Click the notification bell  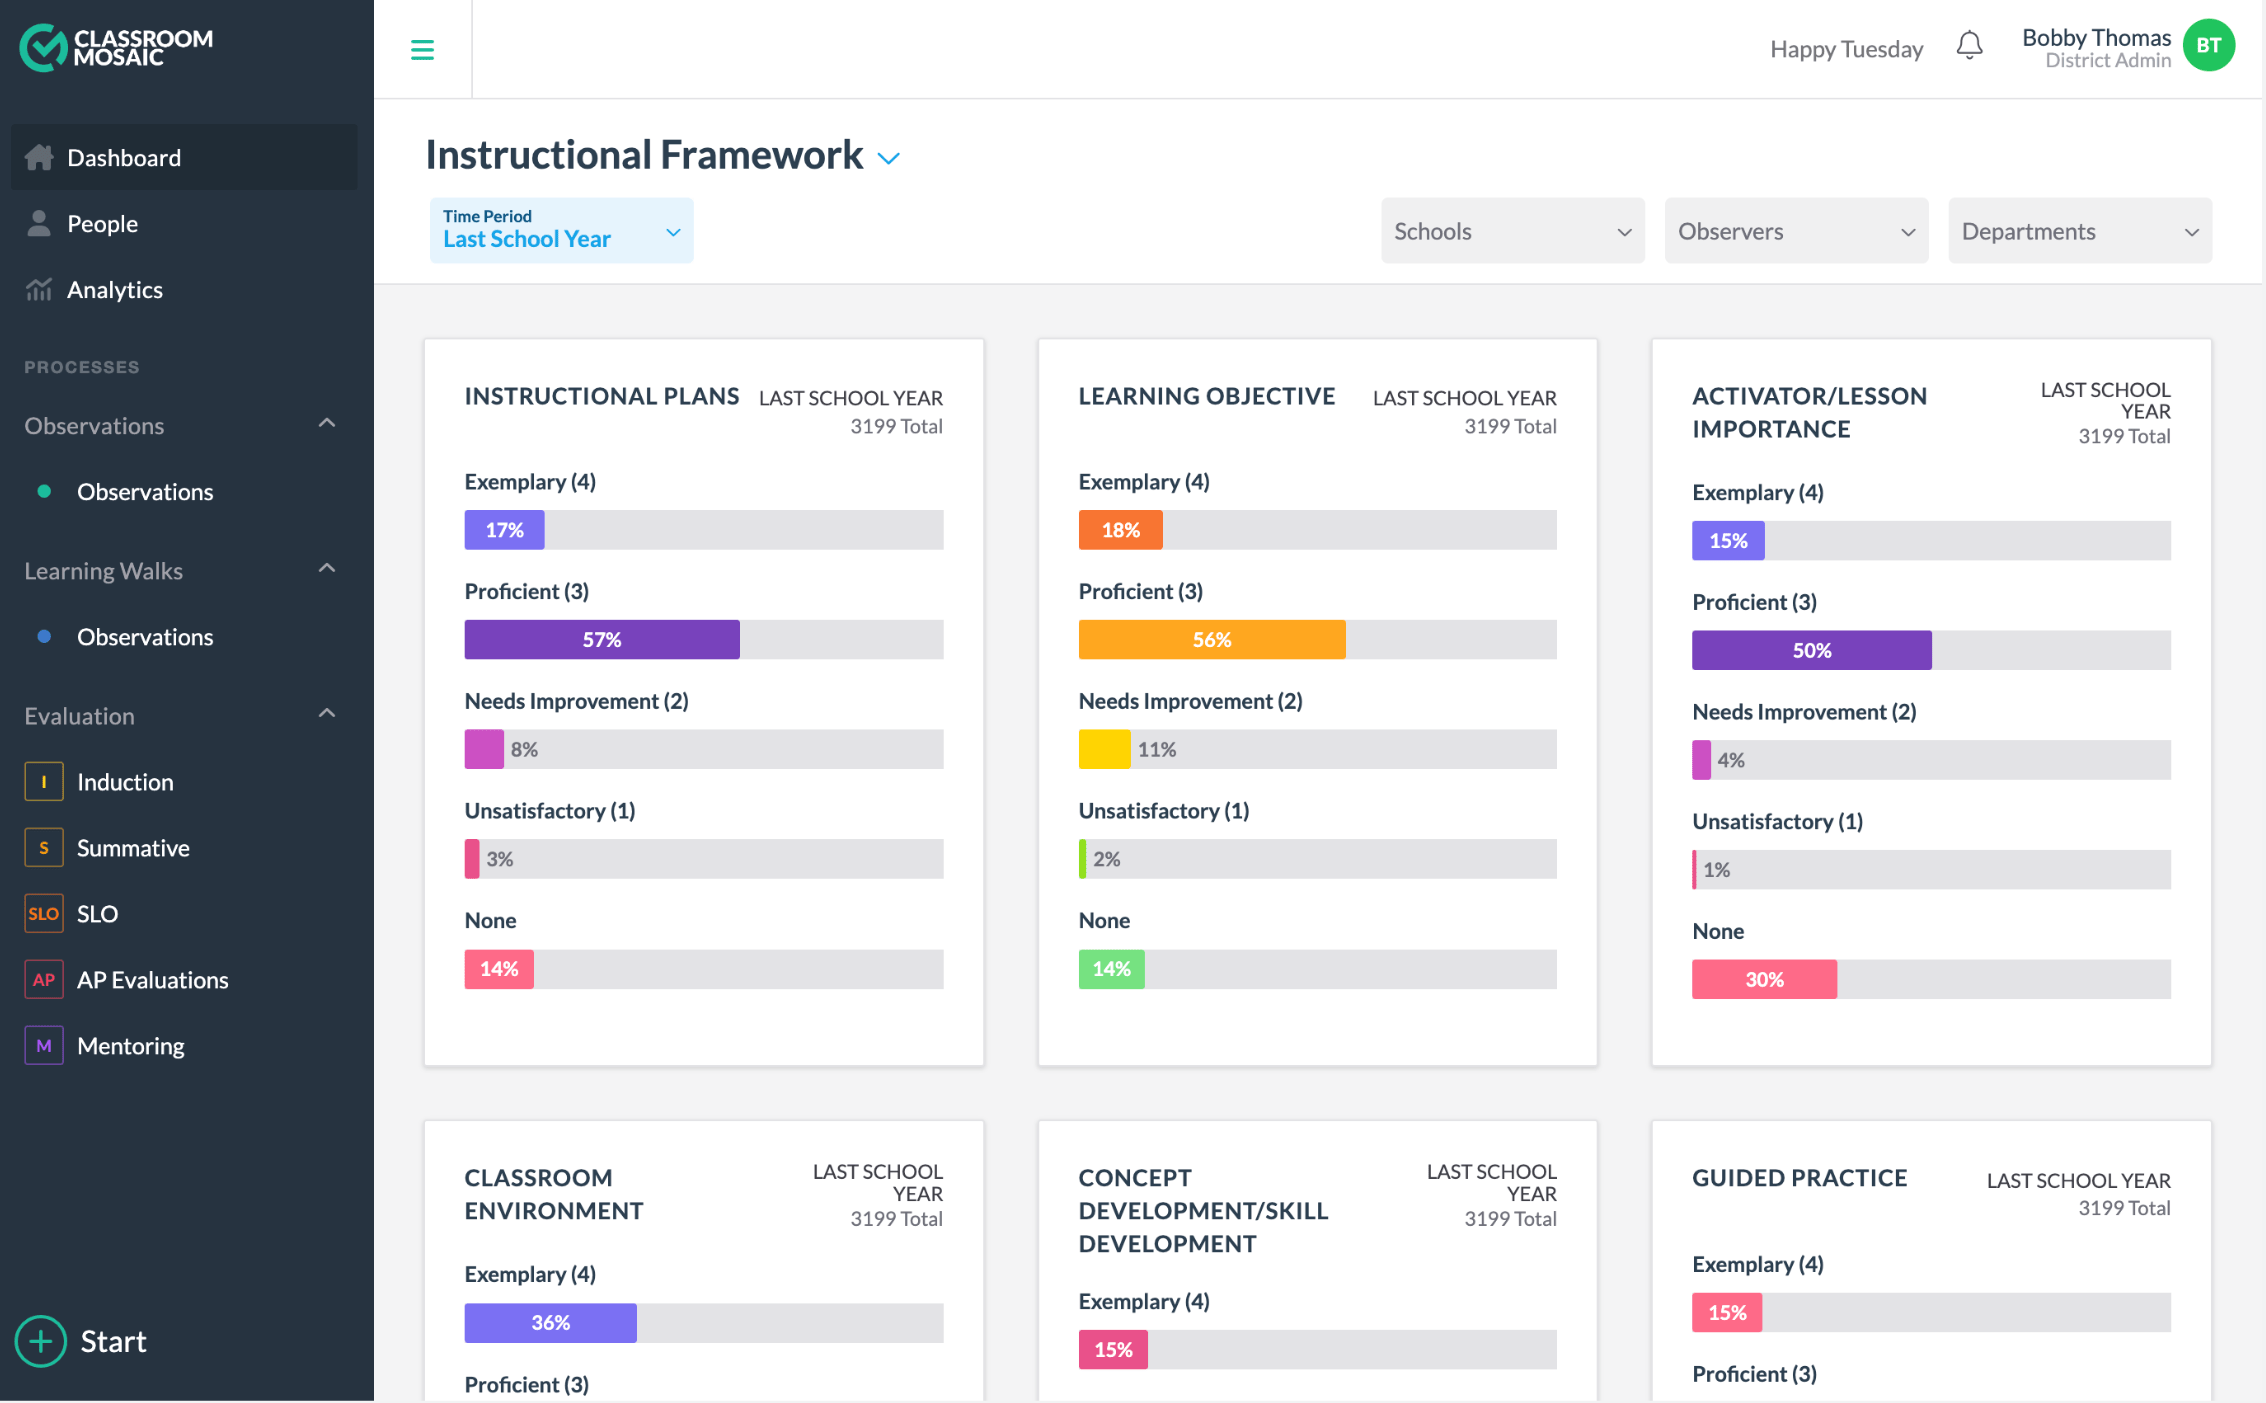point(1969,45)
